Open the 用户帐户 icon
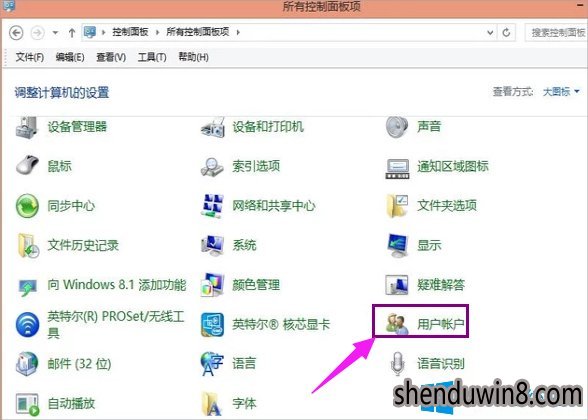This screenshot has width=588, height=420. 397,324
